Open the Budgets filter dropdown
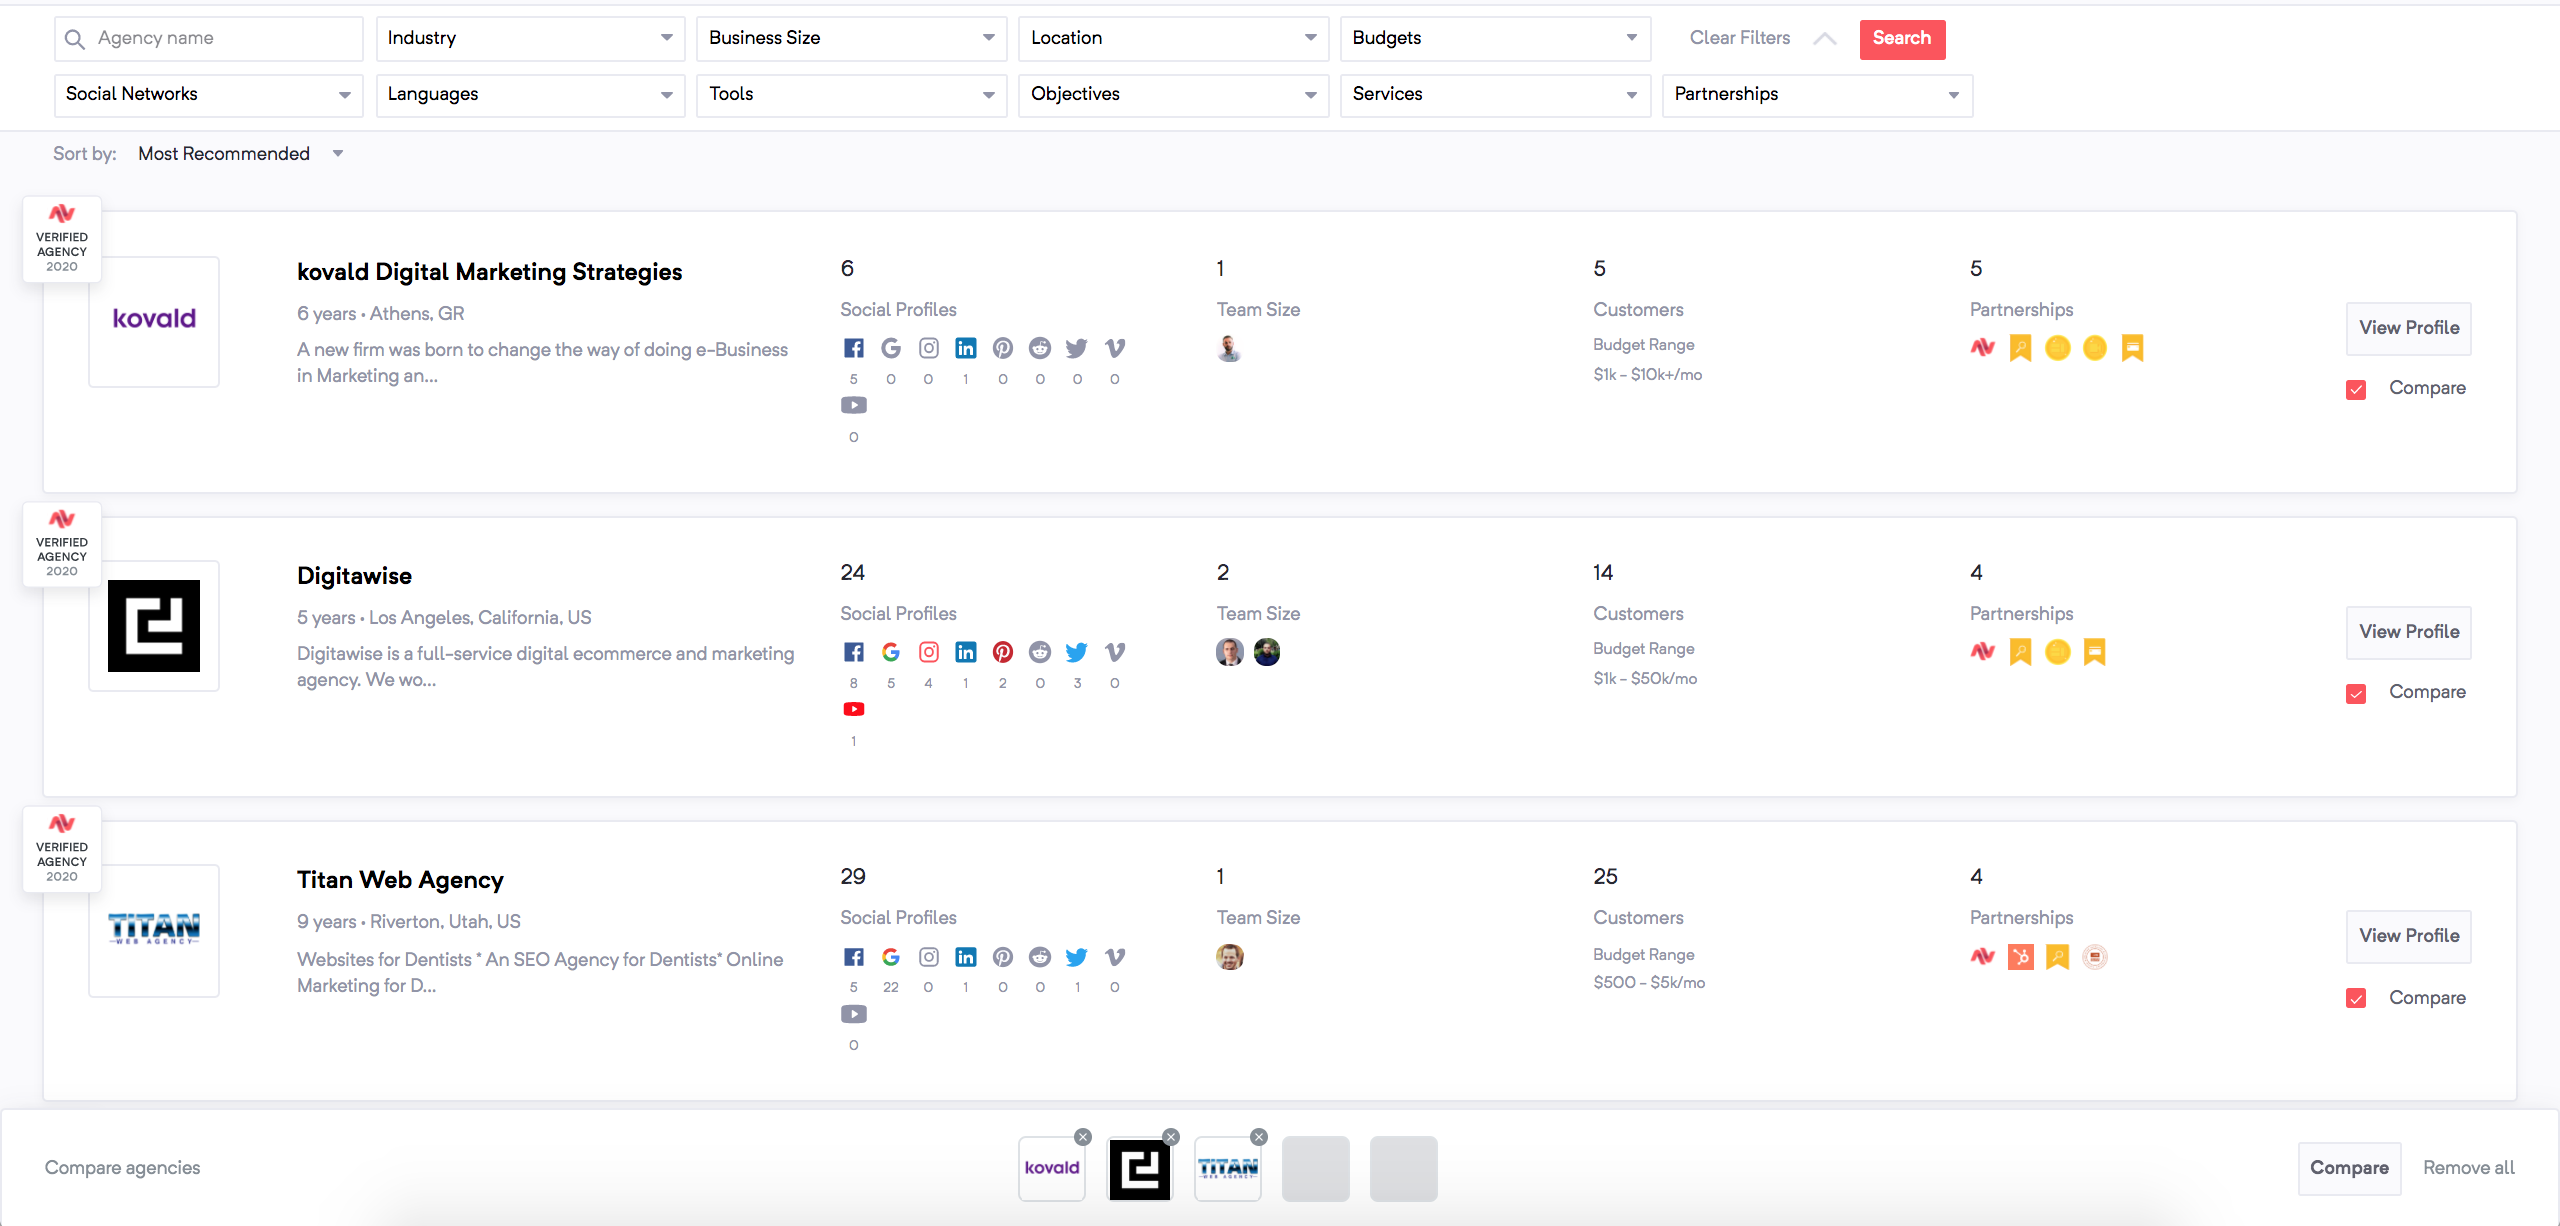Image resolution: width=2560 pixels, height=1226 pixels. 1495,38
